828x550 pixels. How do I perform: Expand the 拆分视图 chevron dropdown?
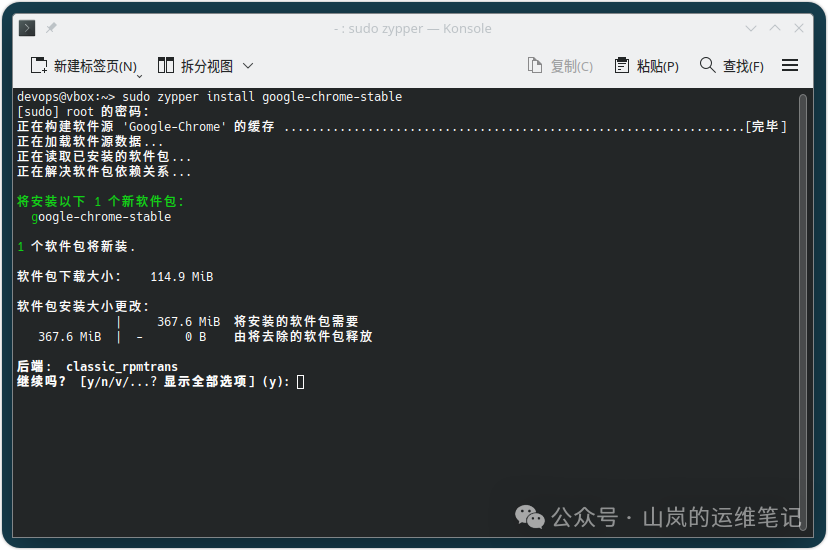248,66
